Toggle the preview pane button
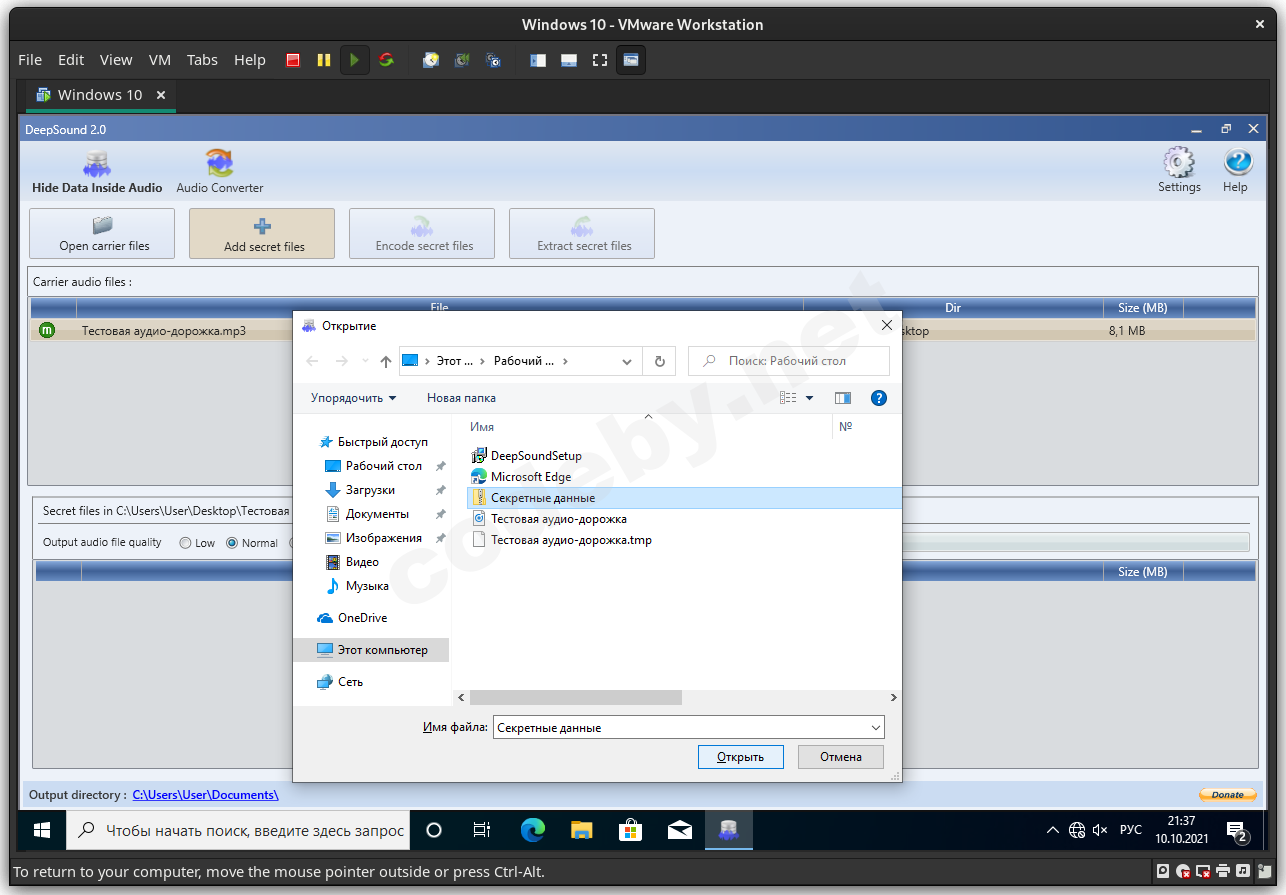The image size is (1286, 895). coord(843,398)
